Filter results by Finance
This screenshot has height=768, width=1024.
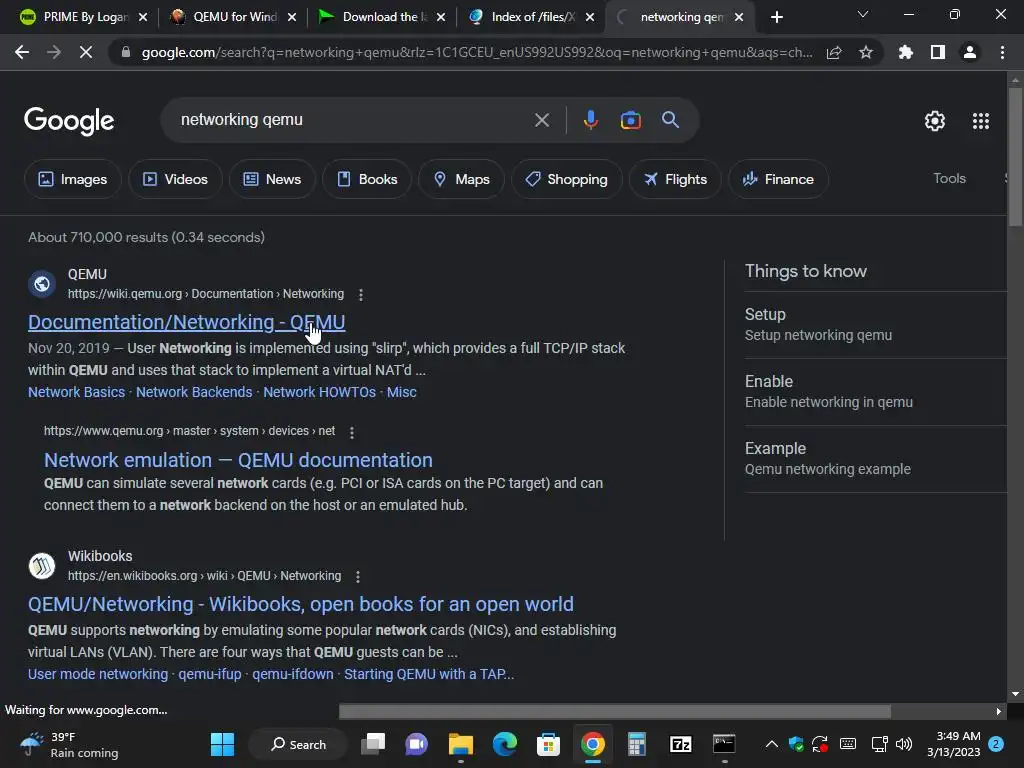point(778,179)
